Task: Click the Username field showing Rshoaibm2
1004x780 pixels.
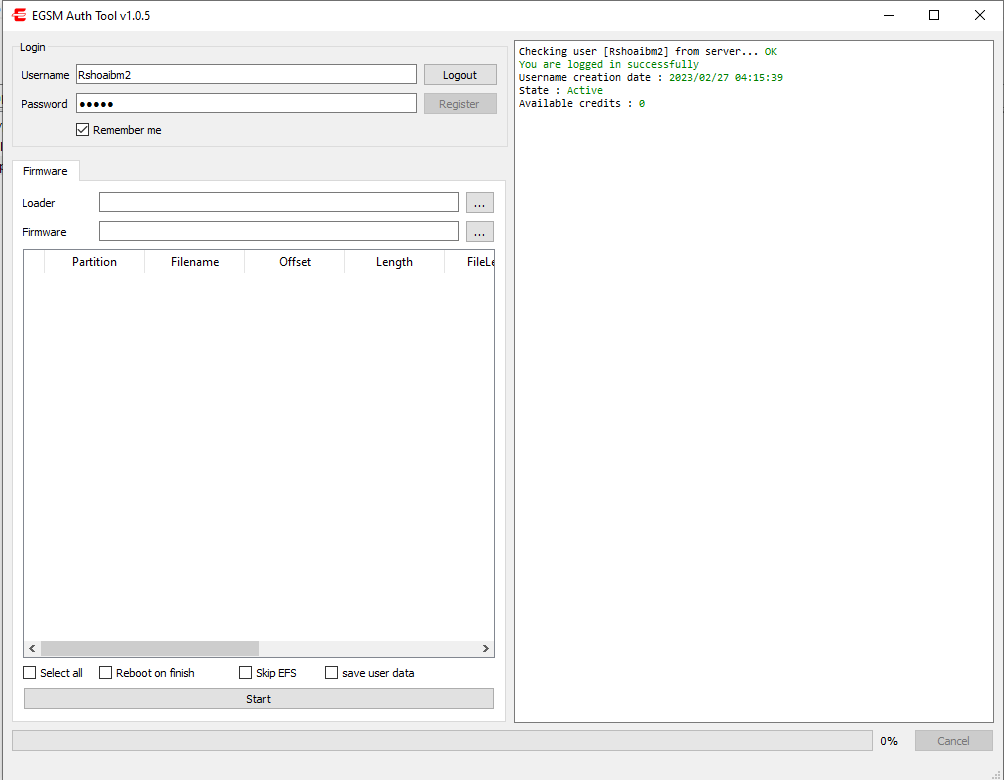Action: click(244, 74)
